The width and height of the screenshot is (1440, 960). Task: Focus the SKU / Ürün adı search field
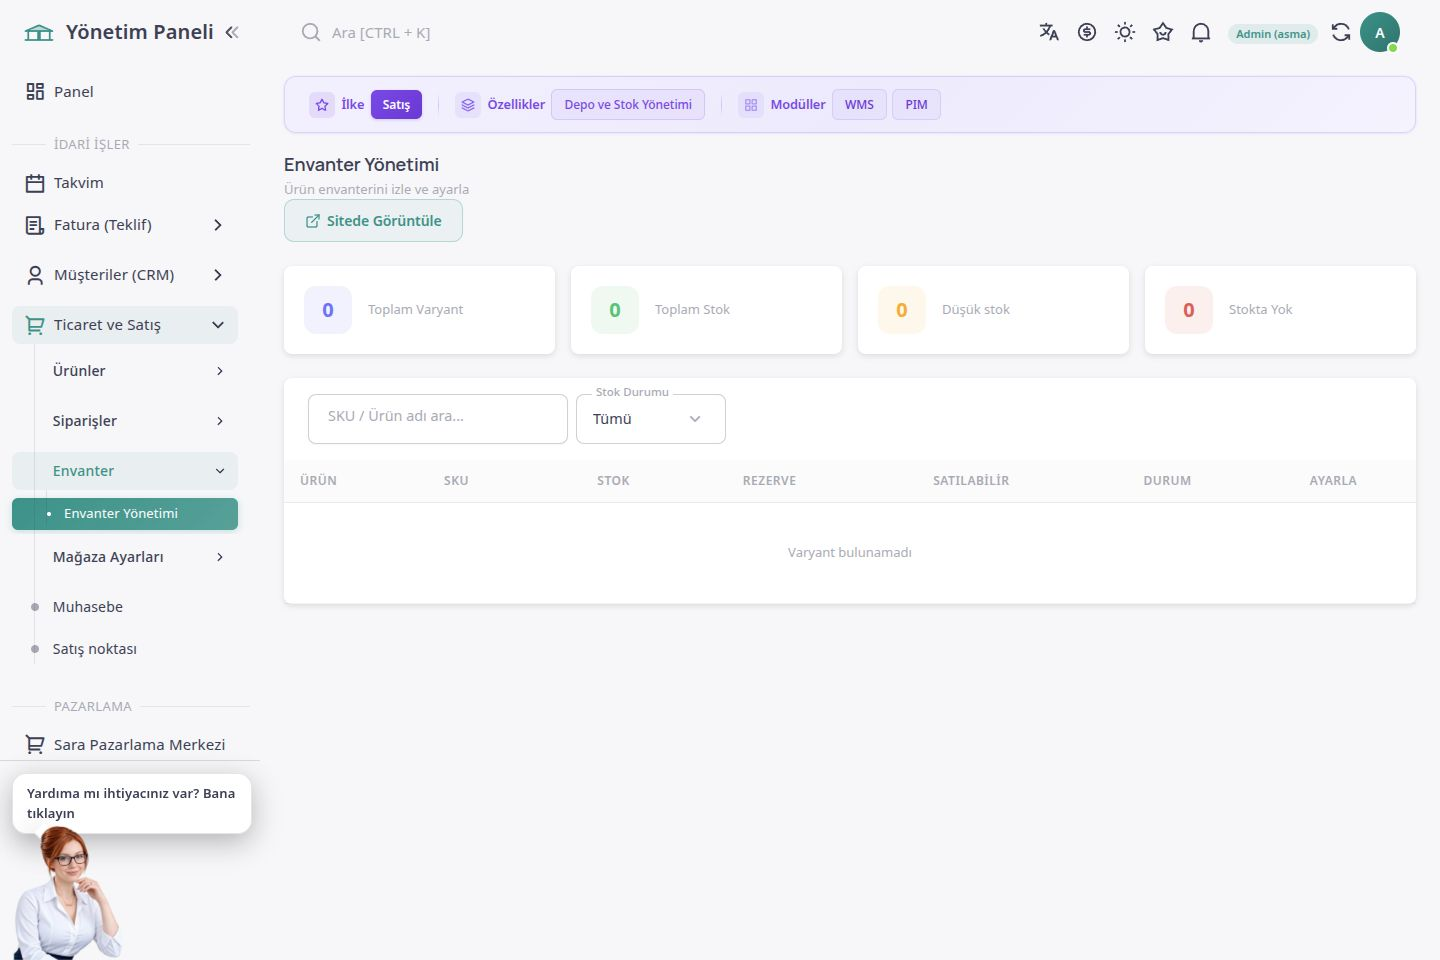click(x=438, y=419)
